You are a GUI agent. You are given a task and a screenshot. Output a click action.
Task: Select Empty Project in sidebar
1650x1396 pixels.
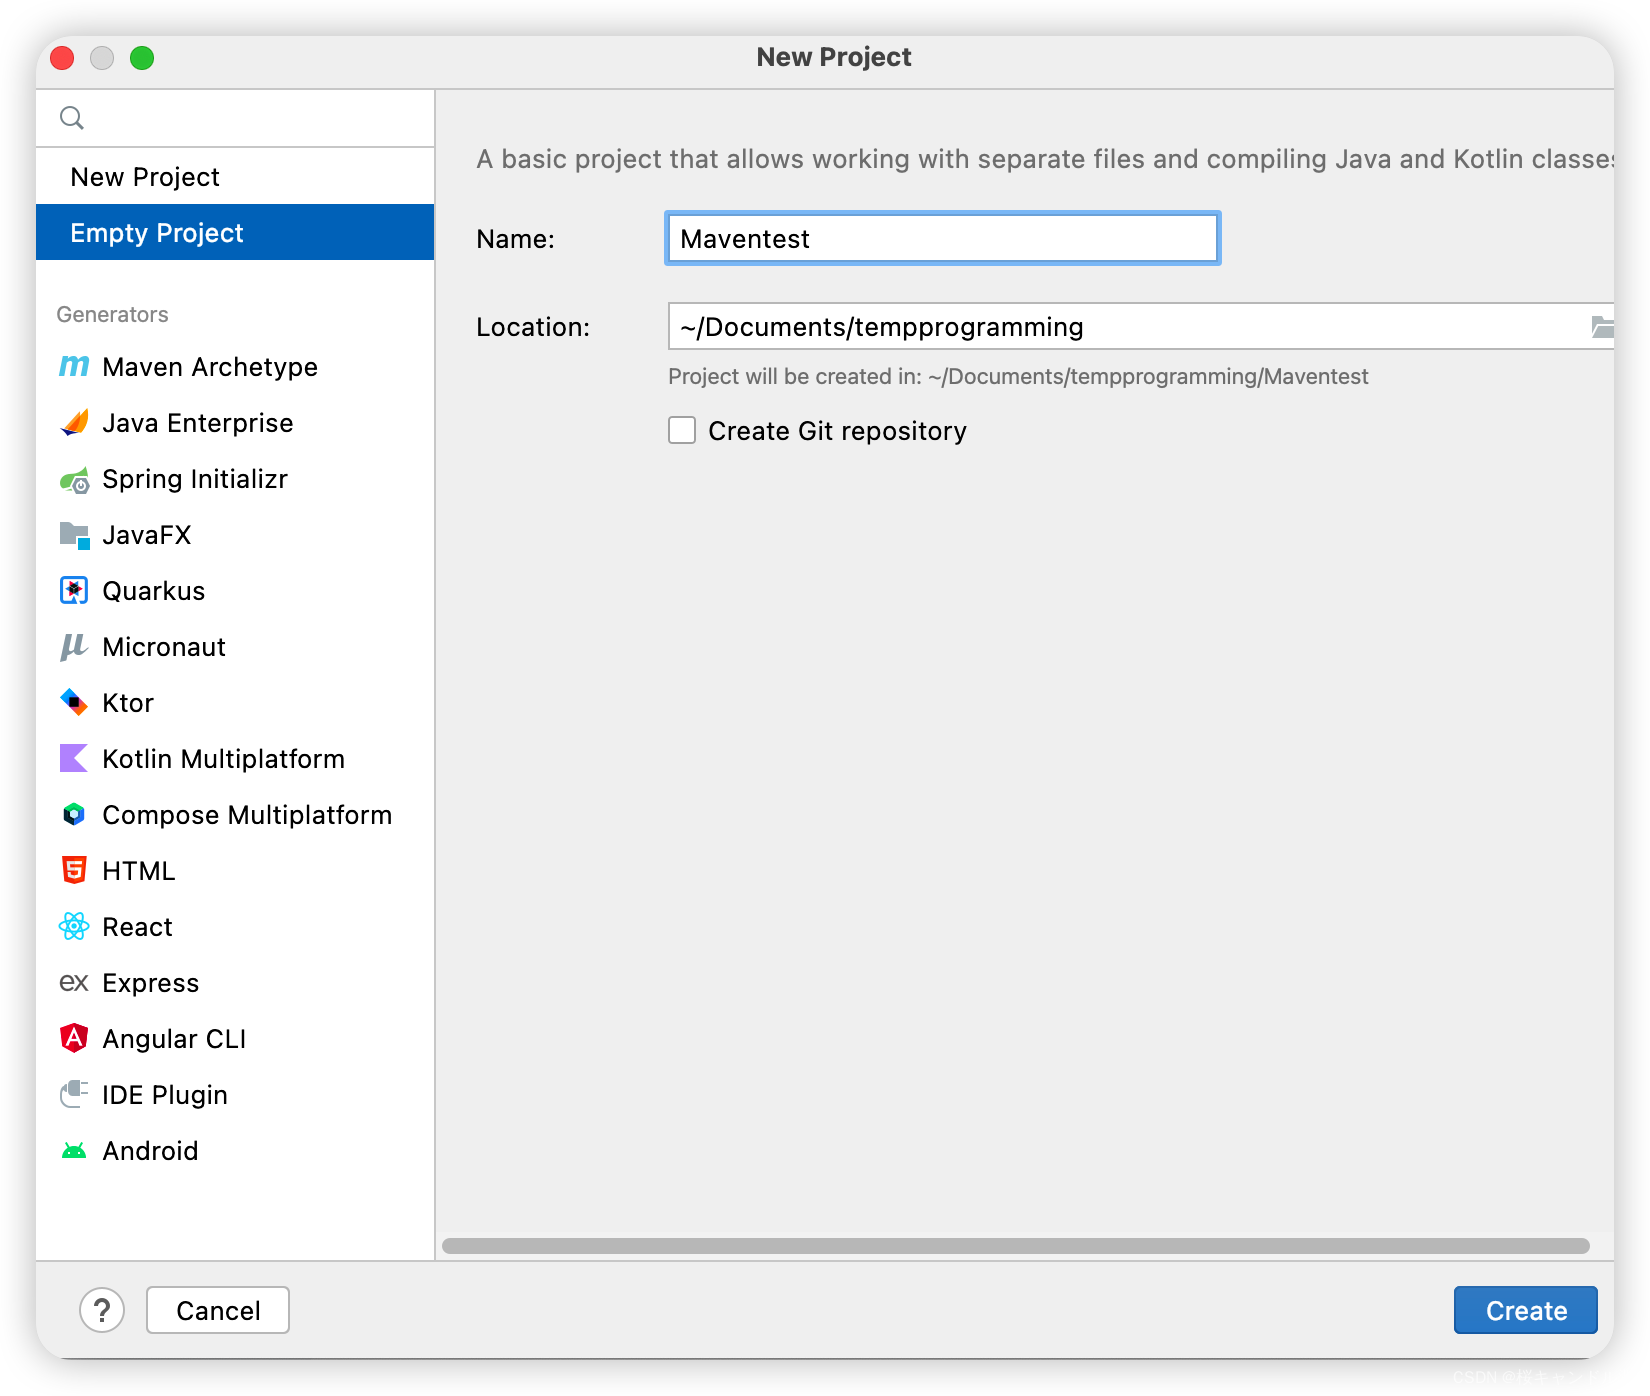click(x=235, y=233)
